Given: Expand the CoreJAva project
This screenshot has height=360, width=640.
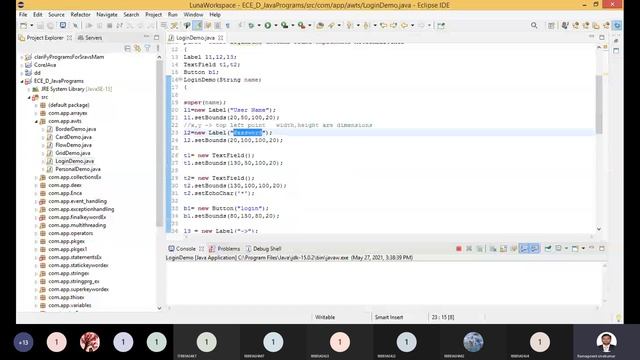Looking at the screenshot, I should coord(22,65).
